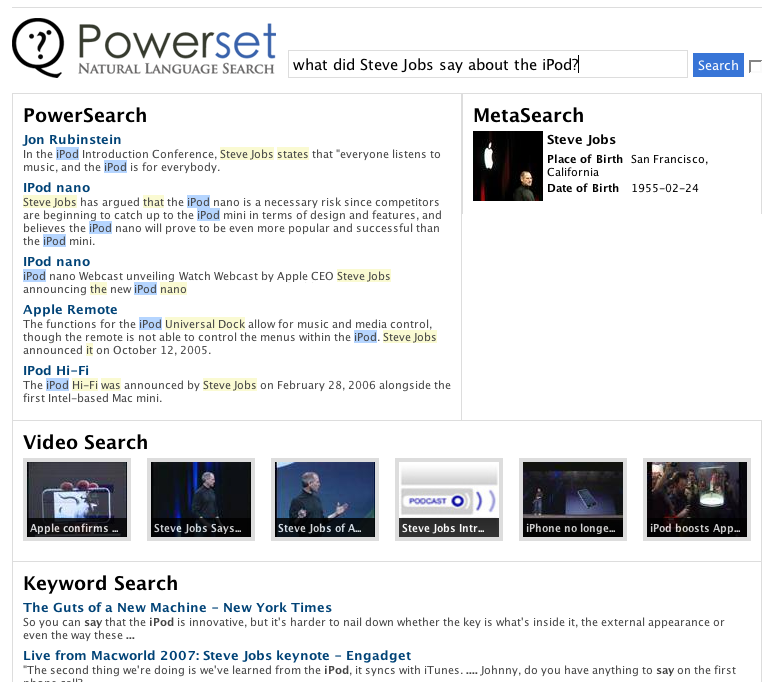Click the PowerSearch section heading
Image resolution: width=771 pixels, height=682 pixels.
coord(85,116)
